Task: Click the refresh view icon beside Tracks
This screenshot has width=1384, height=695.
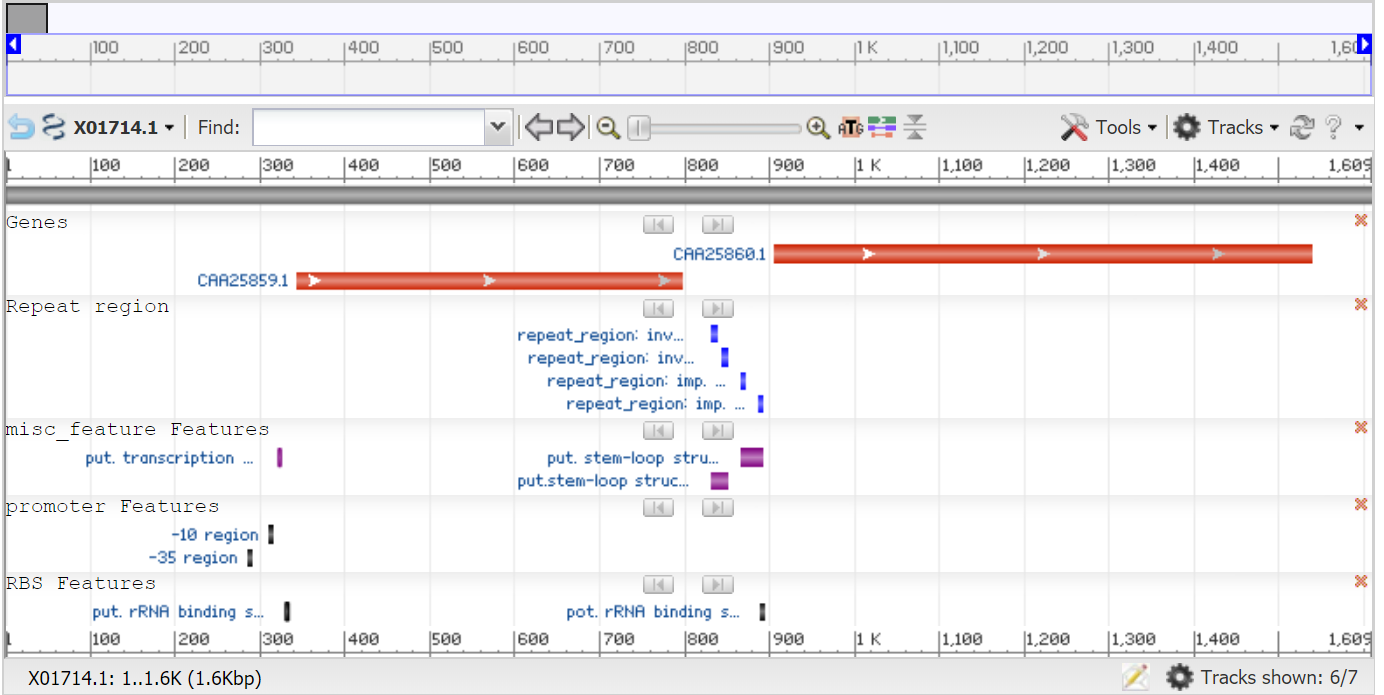Action: [x=1302, y=127]
